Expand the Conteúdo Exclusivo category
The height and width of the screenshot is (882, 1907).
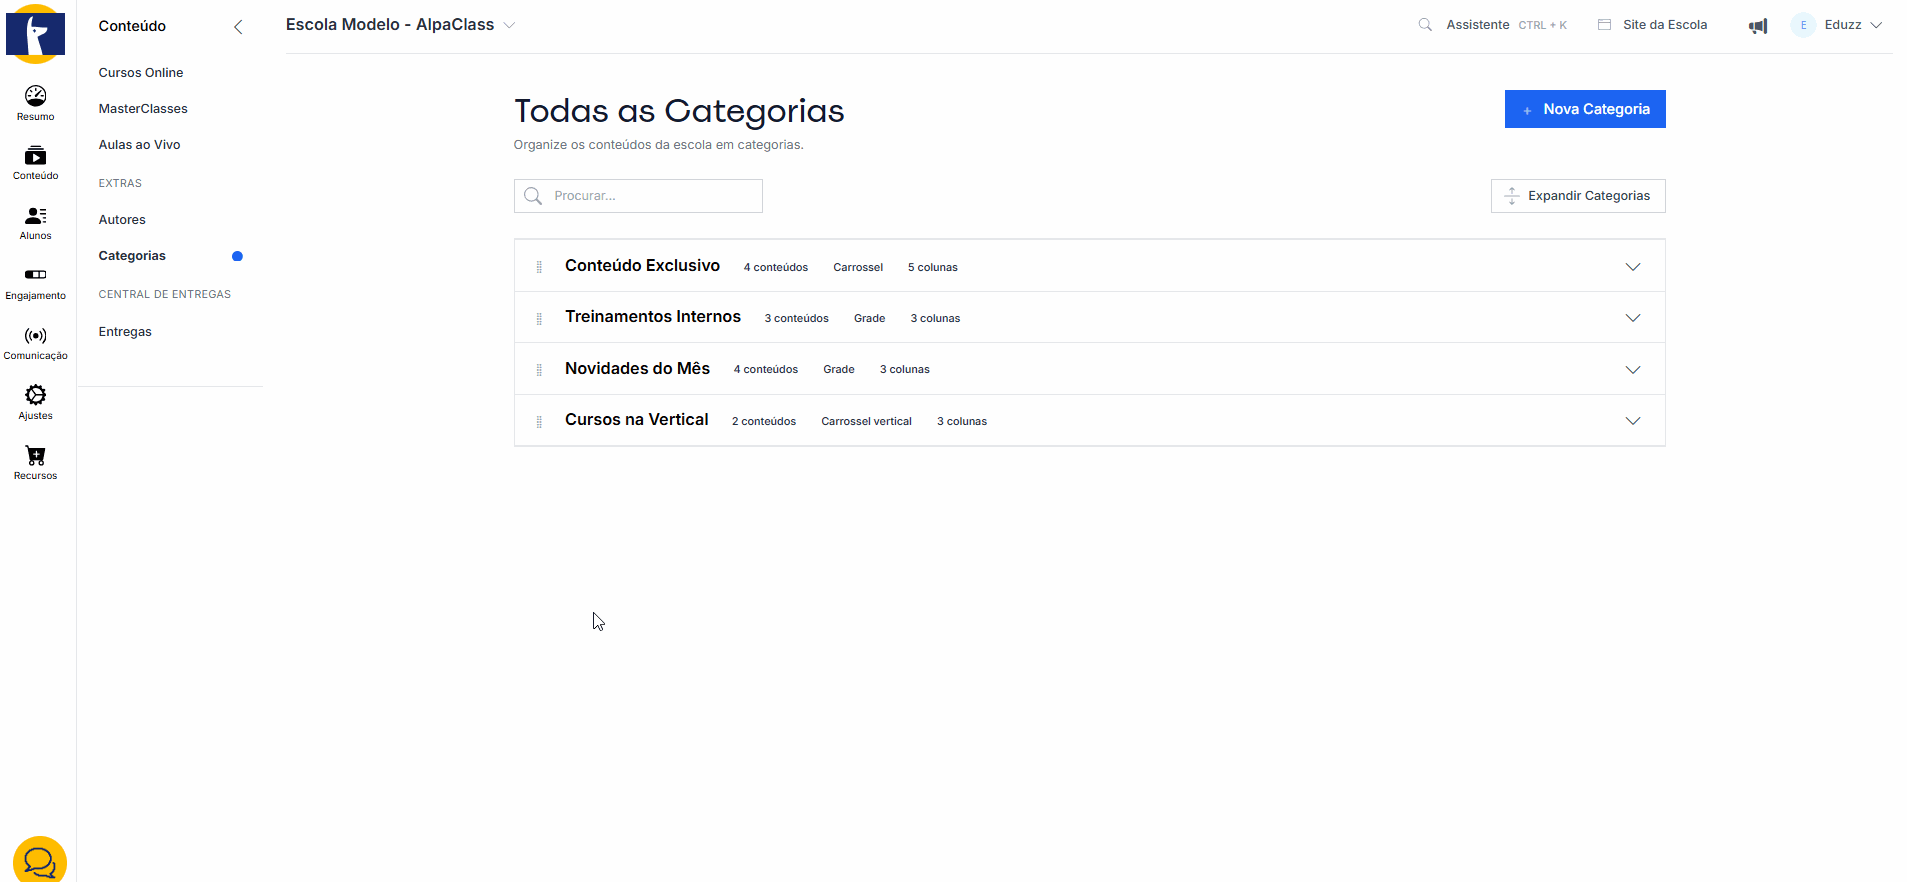(x=1632, y=267)
